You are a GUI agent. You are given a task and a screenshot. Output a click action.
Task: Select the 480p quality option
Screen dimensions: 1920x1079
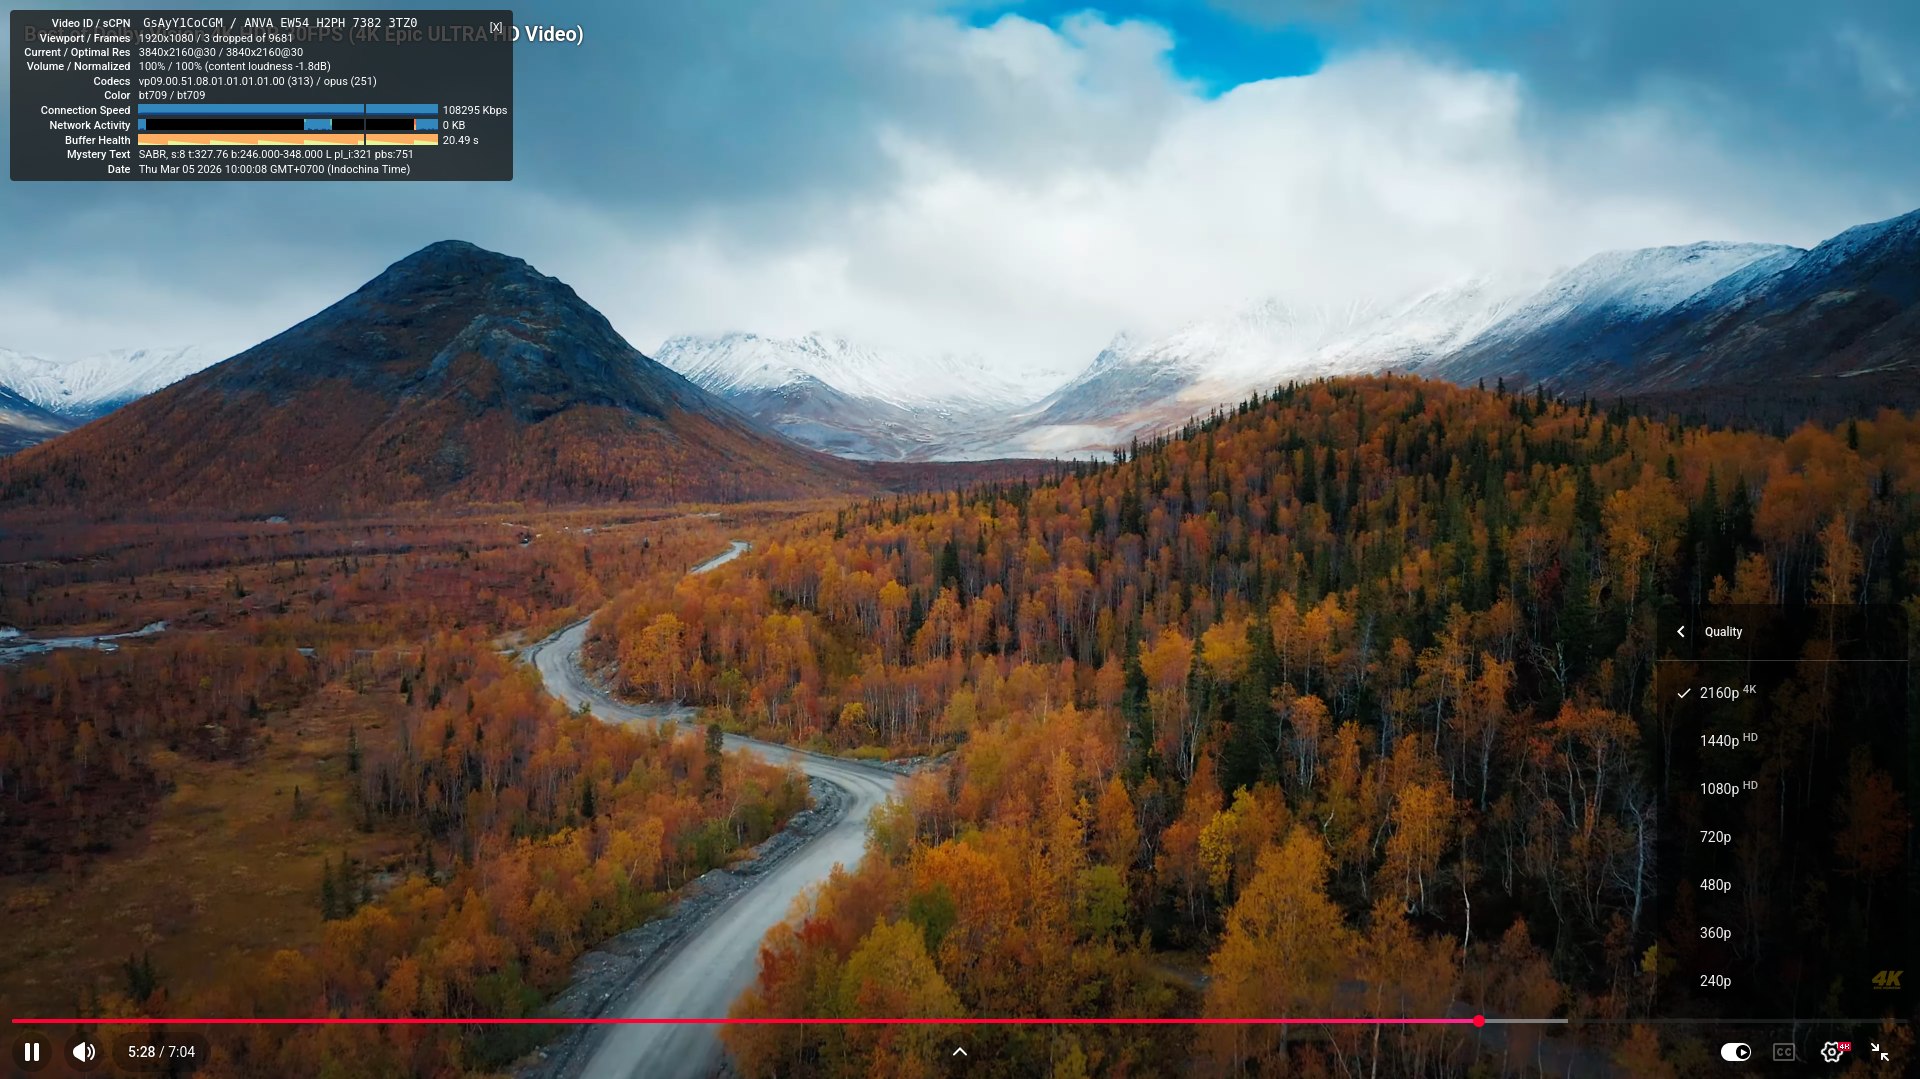tap(1715, 885)
